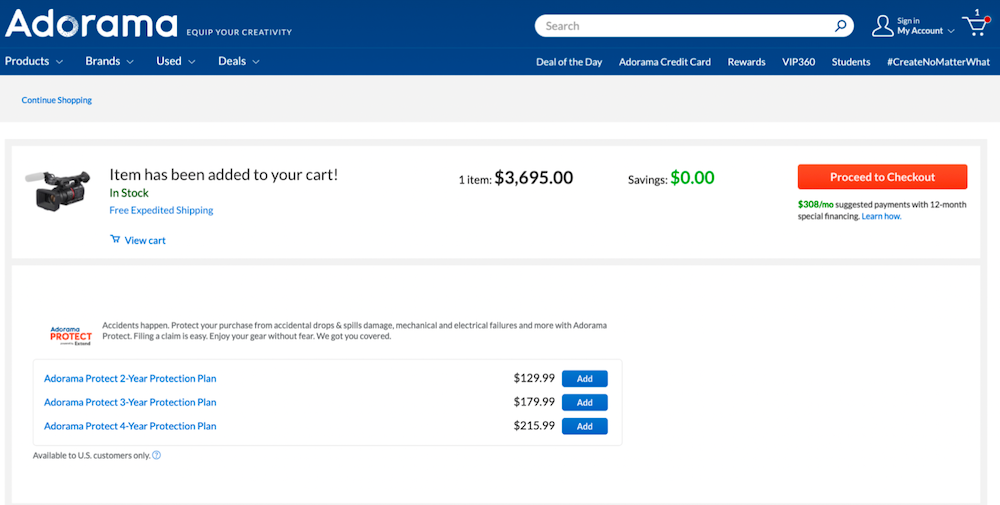Image resolution: width=1000 pixels, height=505 pixels.
Task: Click Proceed to Checkout button
Action: click(x=882, y=177)
